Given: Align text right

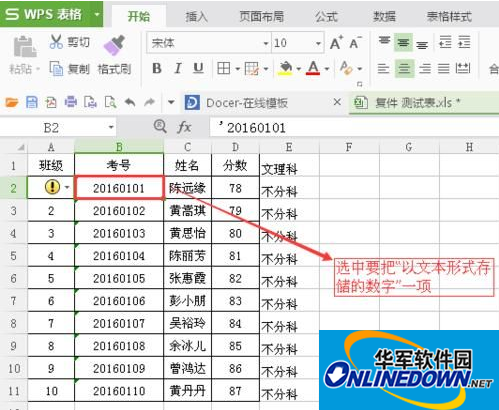Looking at the screenshot, I should coord(425,69).
